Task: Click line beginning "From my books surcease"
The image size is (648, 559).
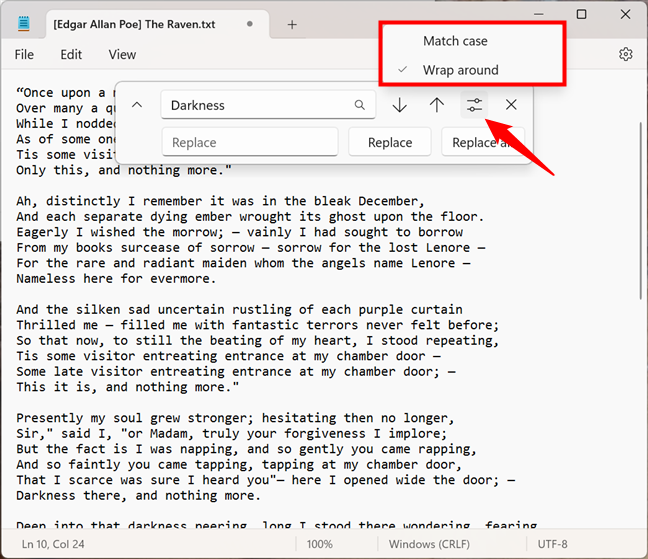Action: [x=250, y=247]
